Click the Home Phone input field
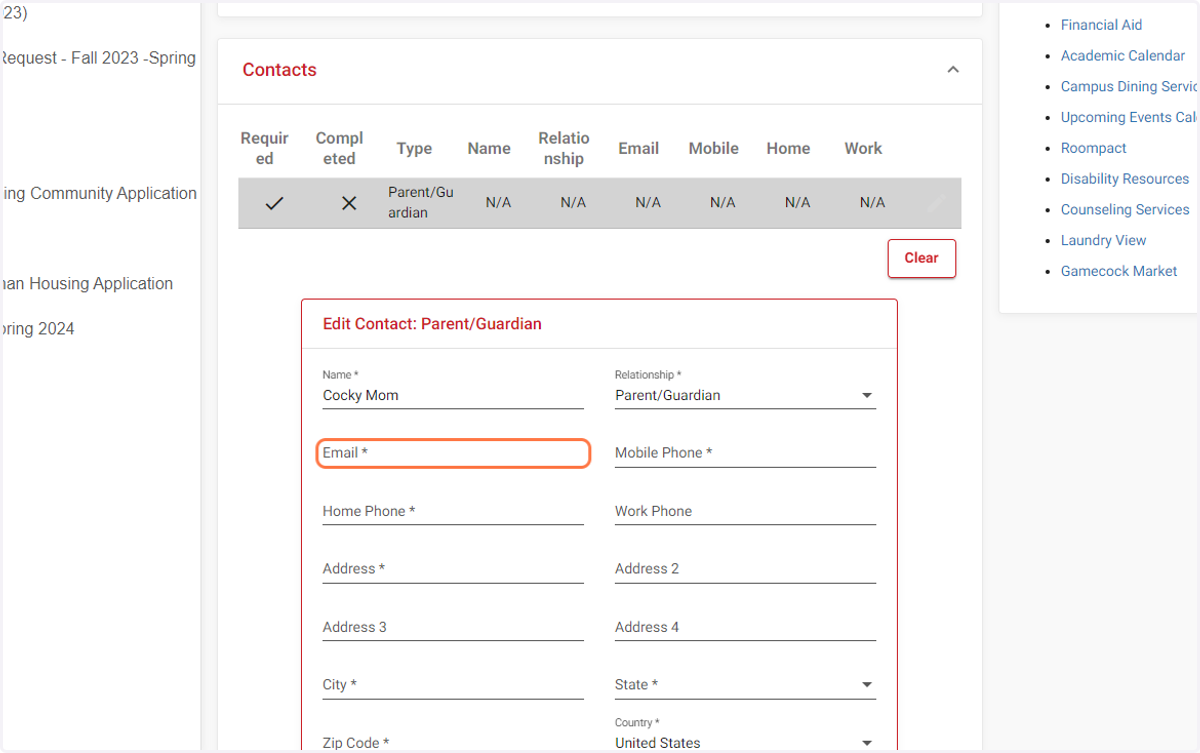Screen dimensions: 1200x753 coord(453,511)
